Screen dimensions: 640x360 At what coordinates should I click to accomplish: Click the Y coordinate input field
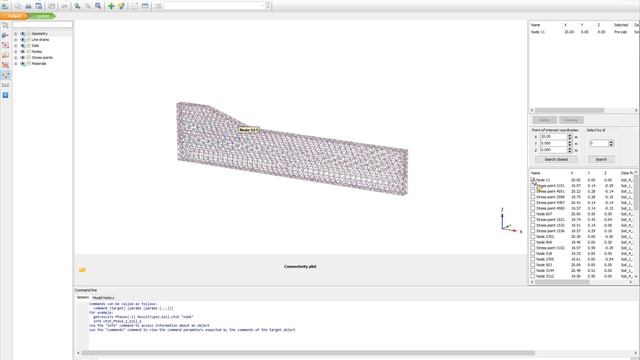tap(553, 143)
